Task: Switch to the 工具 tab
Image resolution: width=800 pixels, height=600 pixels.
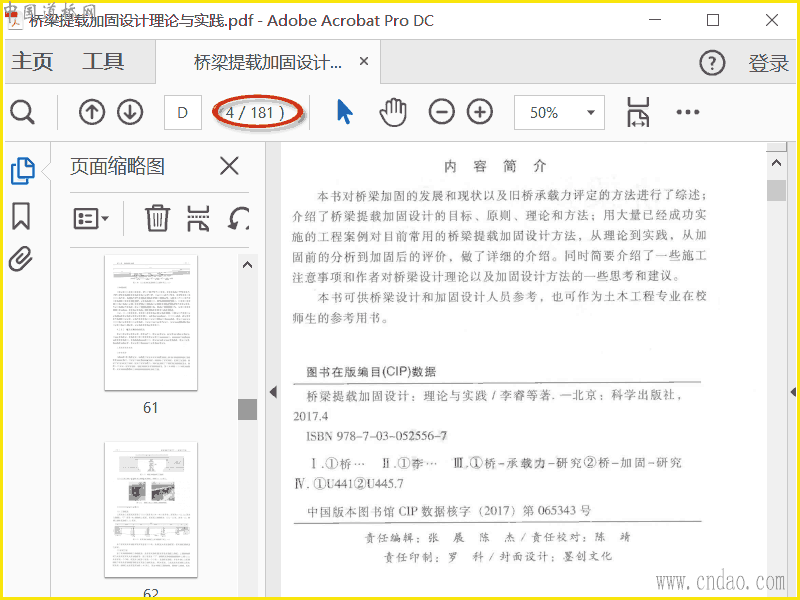Action: pos(103,62)
